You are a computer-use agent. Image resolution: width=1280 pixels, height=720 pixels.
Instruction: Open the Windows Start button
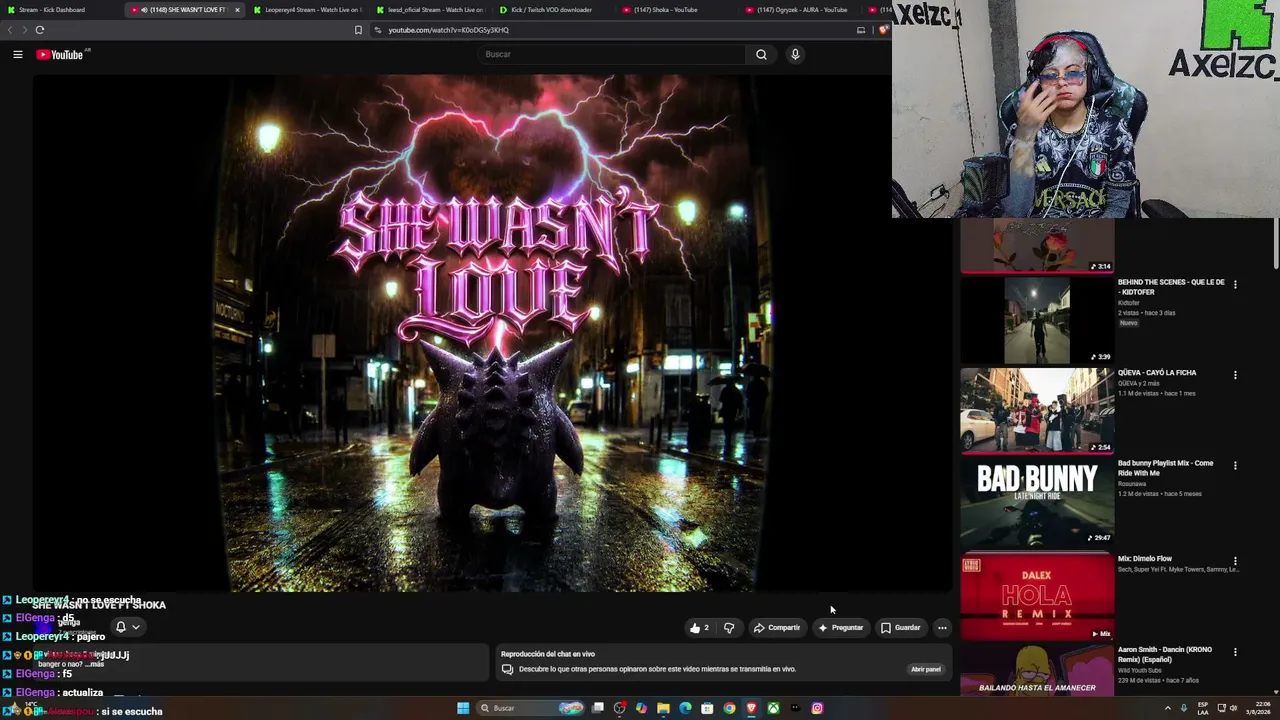[x=463, y=708]
